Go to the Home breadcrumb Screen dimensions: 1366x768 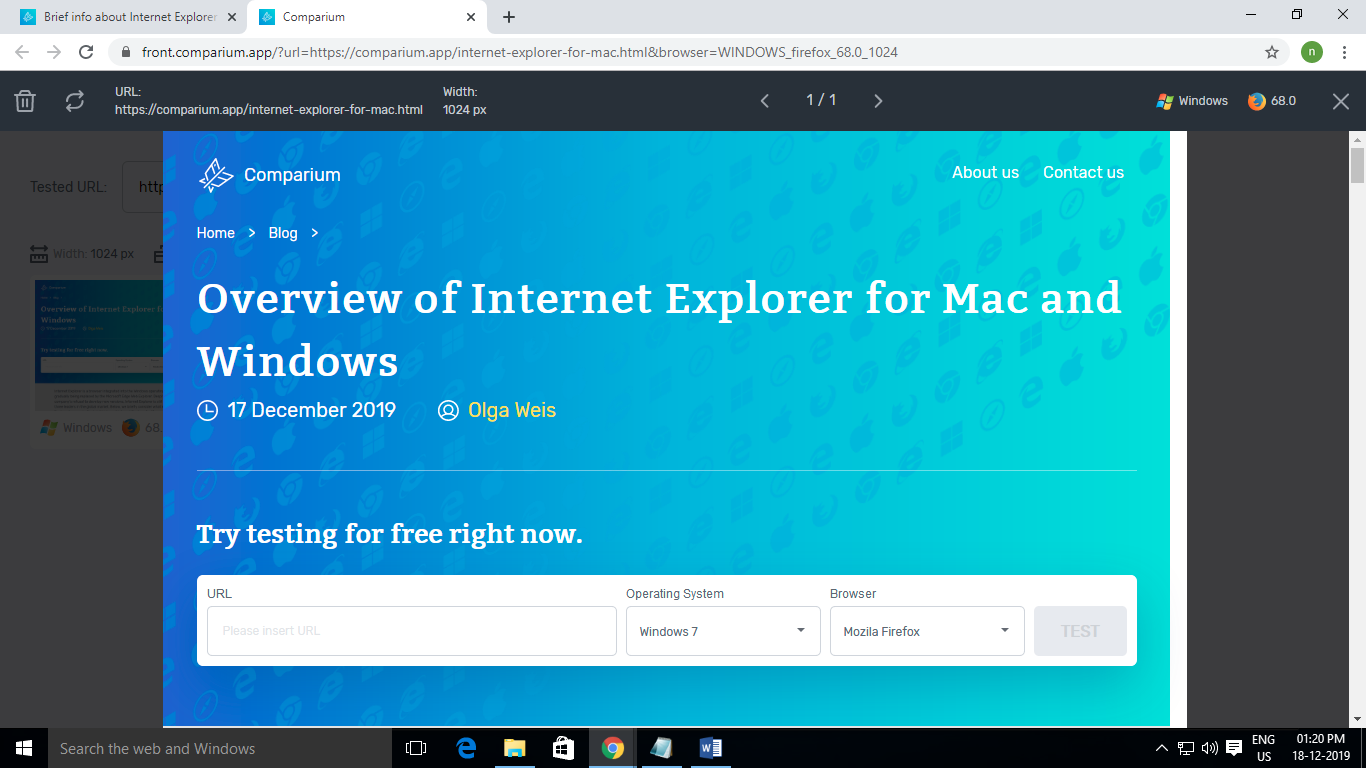pos(216,233)
